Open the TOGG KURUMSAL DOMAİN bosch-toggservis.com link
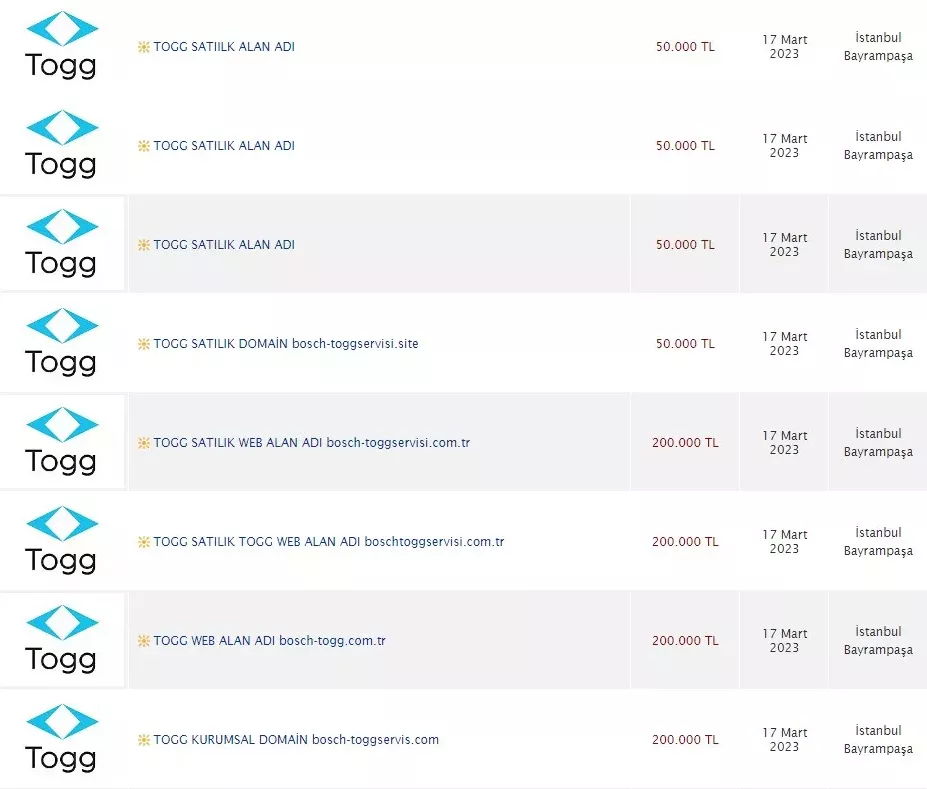This screenshot has width=927, height=789. coord(296,740)
